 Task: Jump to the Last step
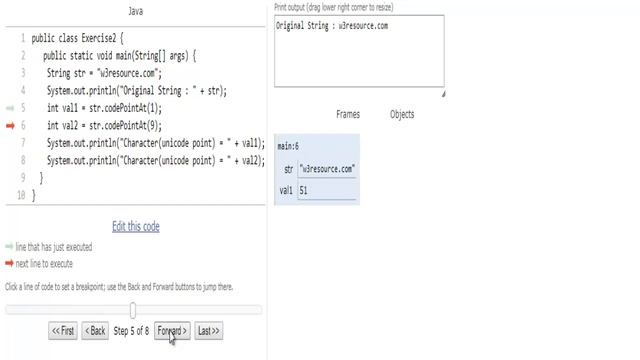209,331
